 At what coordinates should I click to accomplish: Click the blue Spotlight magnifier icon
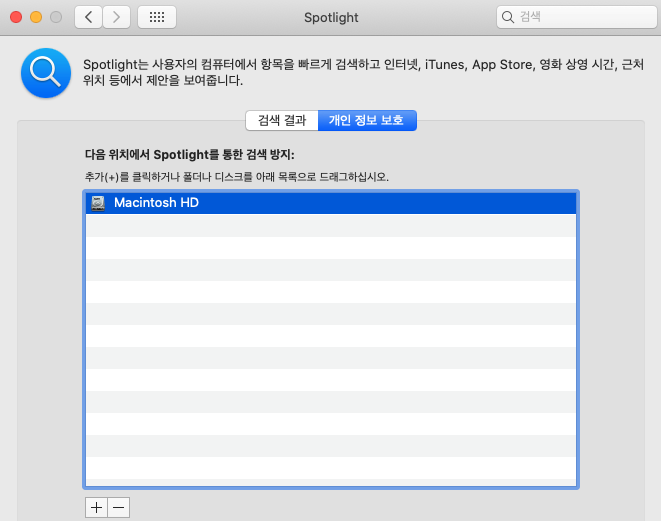click(46, 73)
